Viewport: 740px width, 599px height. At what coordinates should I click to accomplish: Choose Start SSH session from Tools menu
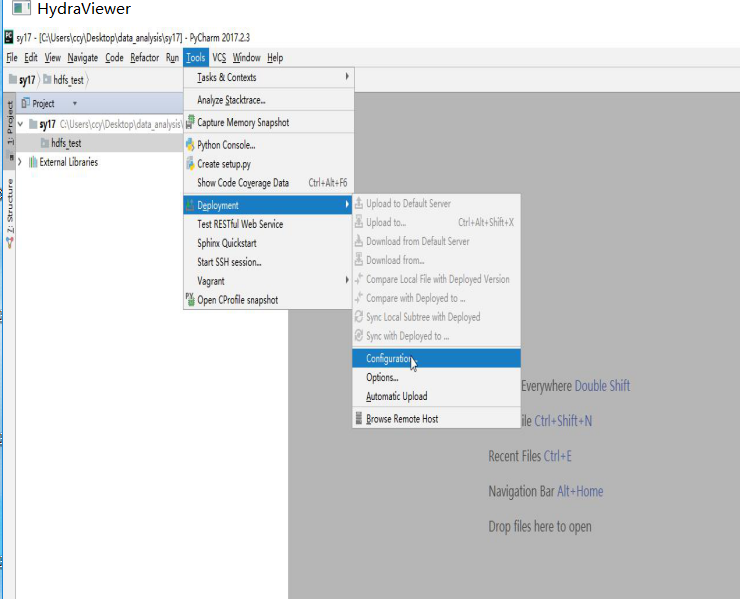(x=229, y=262)
